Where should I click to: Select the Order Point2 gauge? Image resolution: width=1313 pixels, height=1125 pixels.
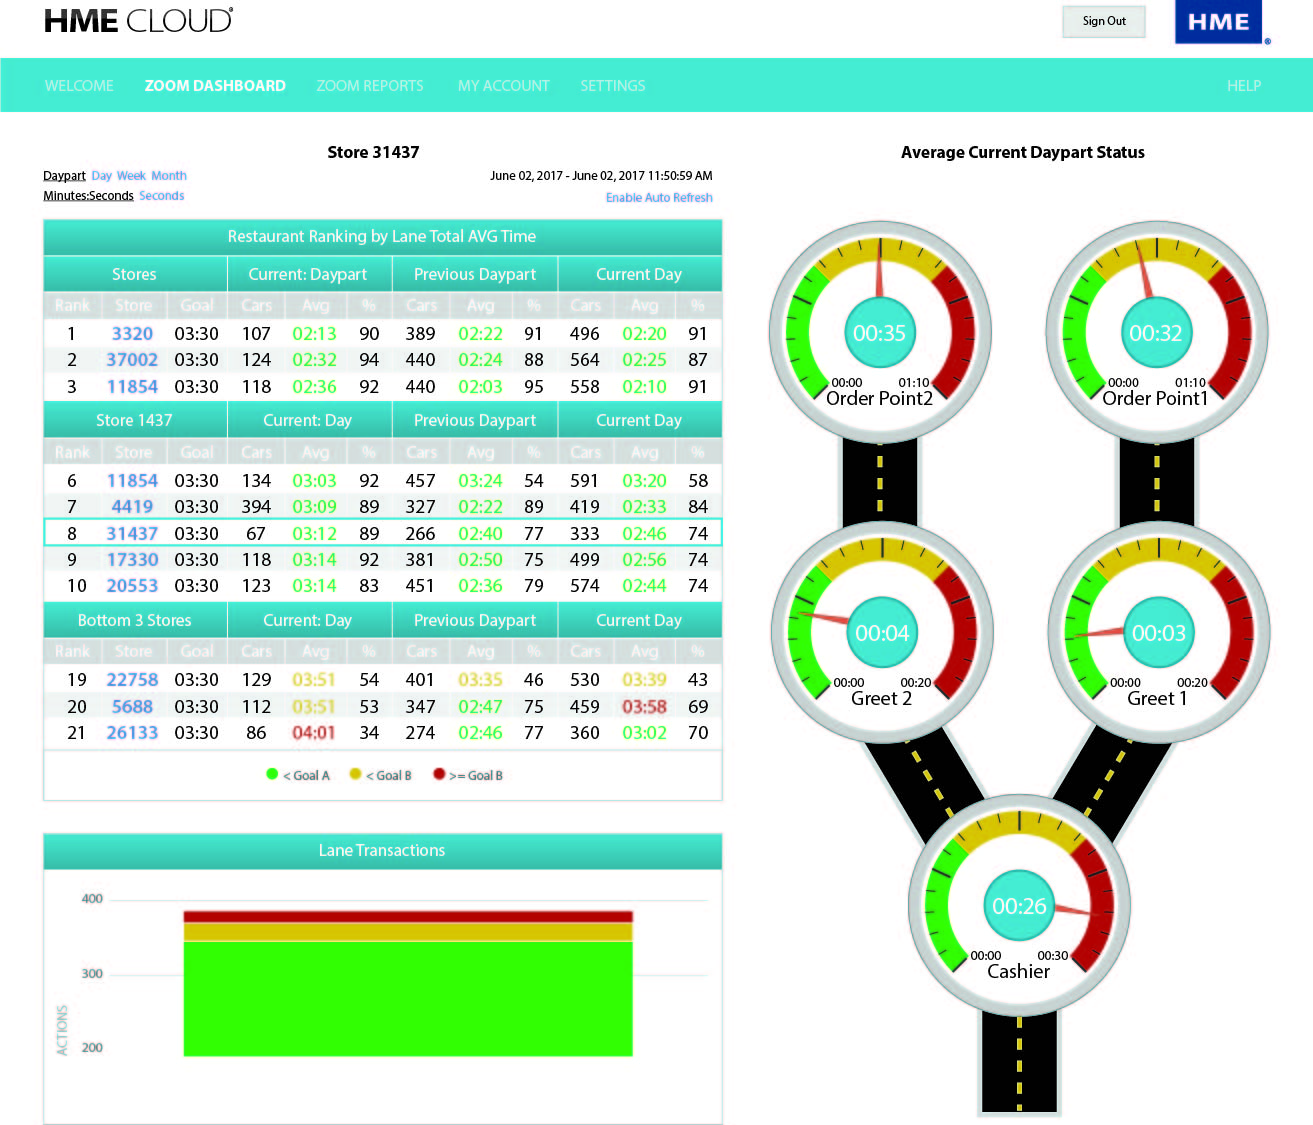pyautogui.click(x=880, y=332)
